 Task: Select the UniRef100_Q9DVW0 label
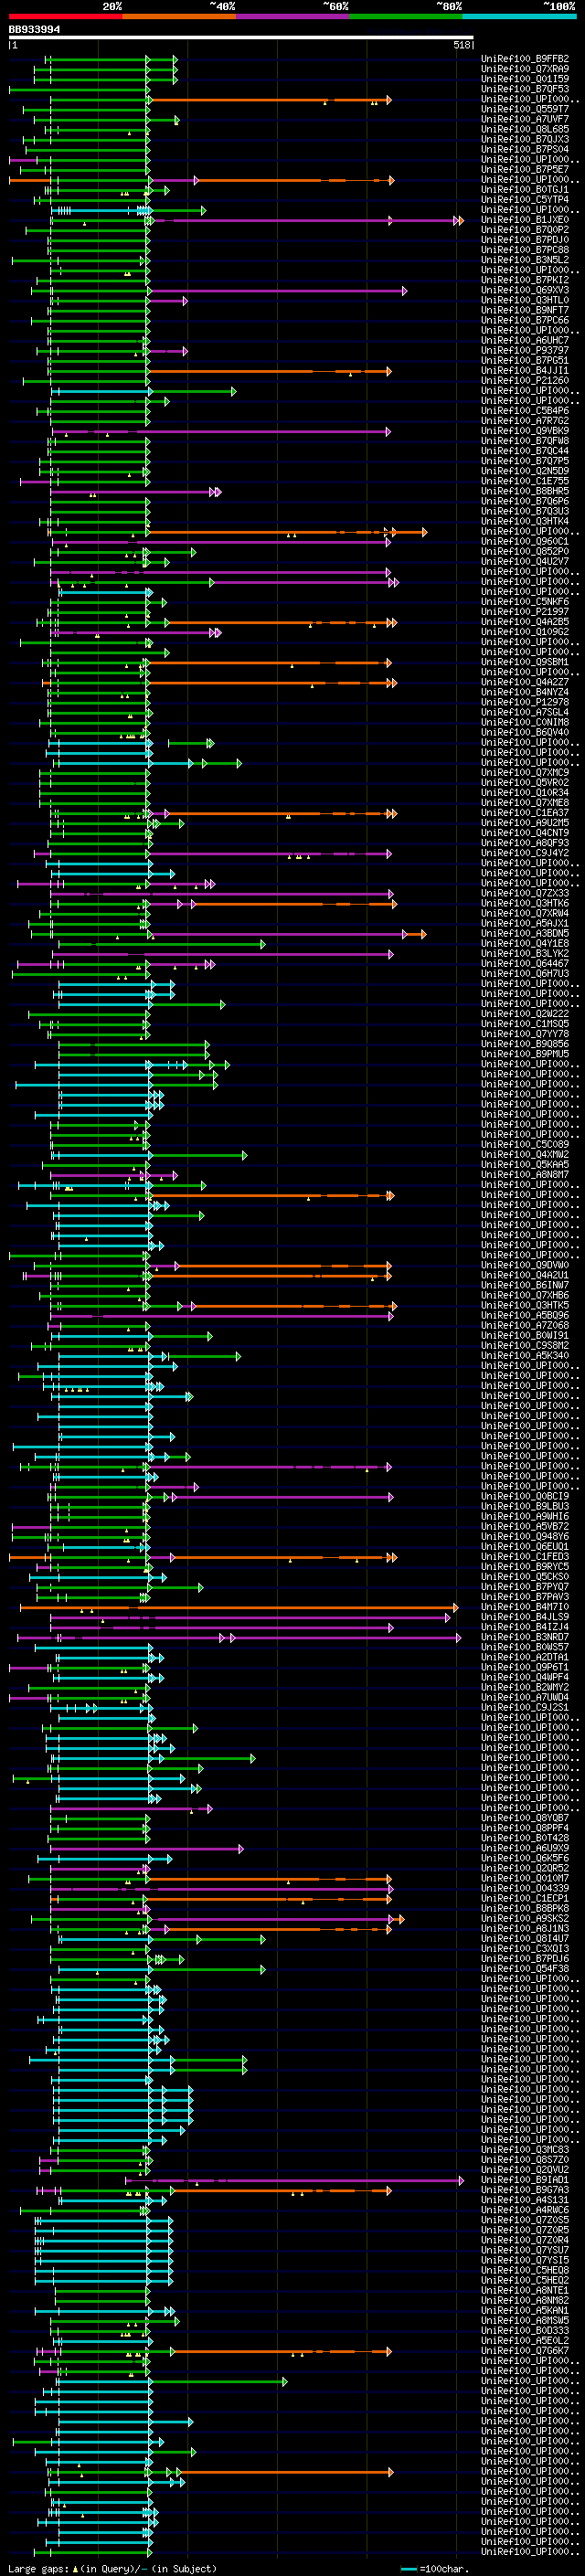point(525,1265)
